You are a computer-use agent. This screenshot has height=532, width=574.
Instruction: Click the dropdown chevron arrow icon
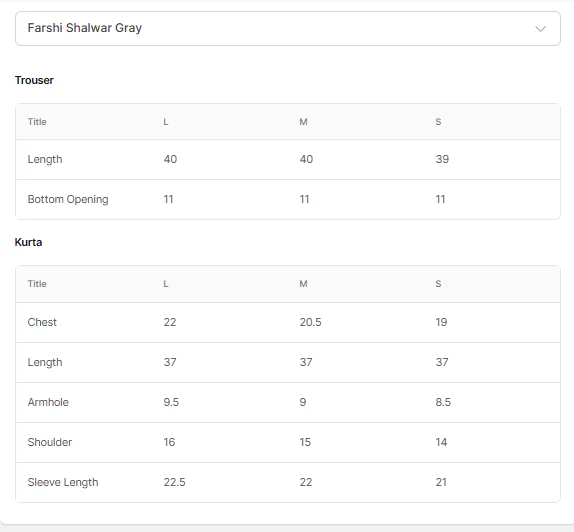point(540,29)
